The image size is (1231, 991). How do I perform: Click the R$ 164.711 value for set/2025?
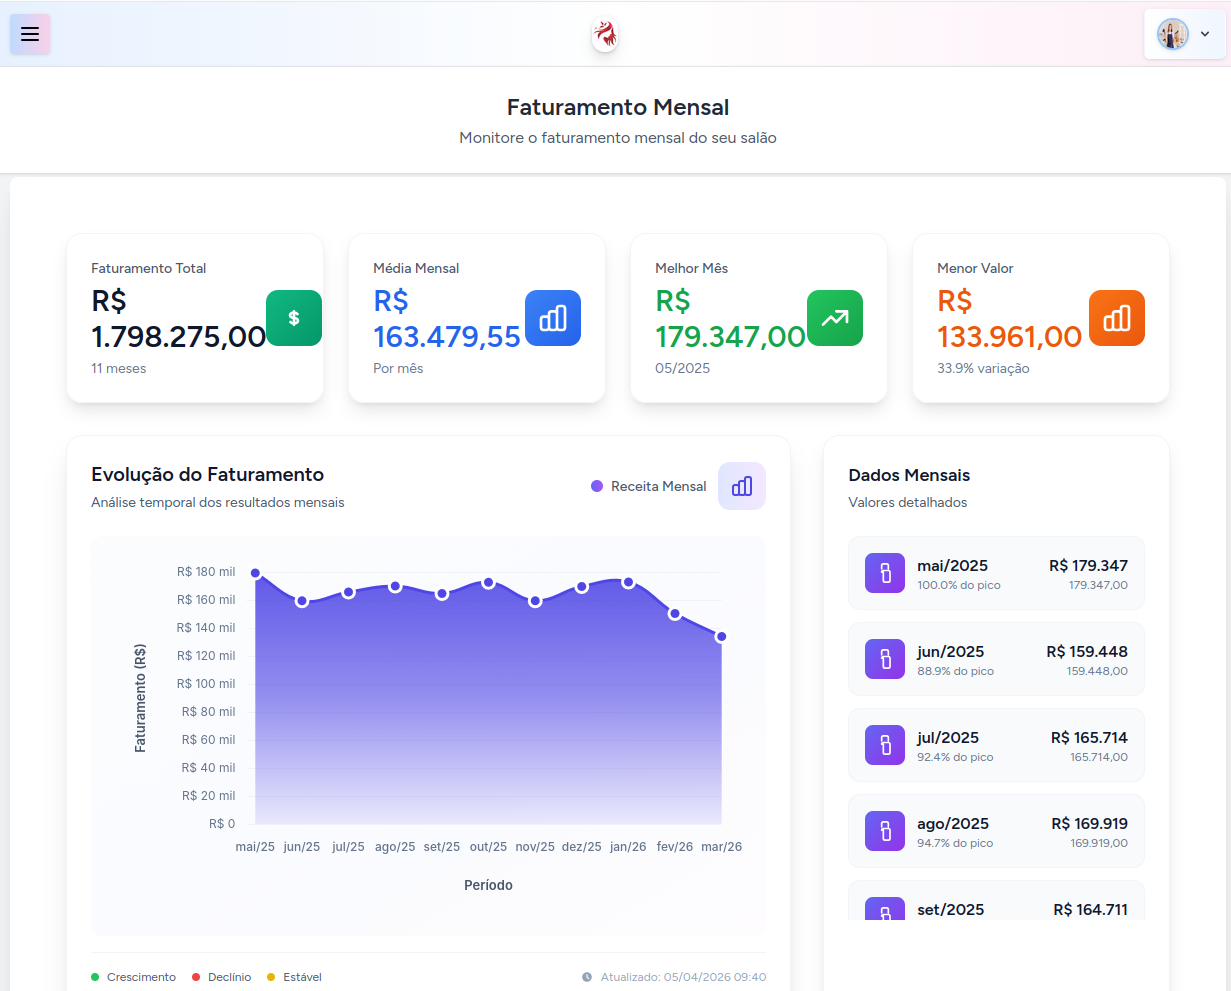[x=1090, y=909]
